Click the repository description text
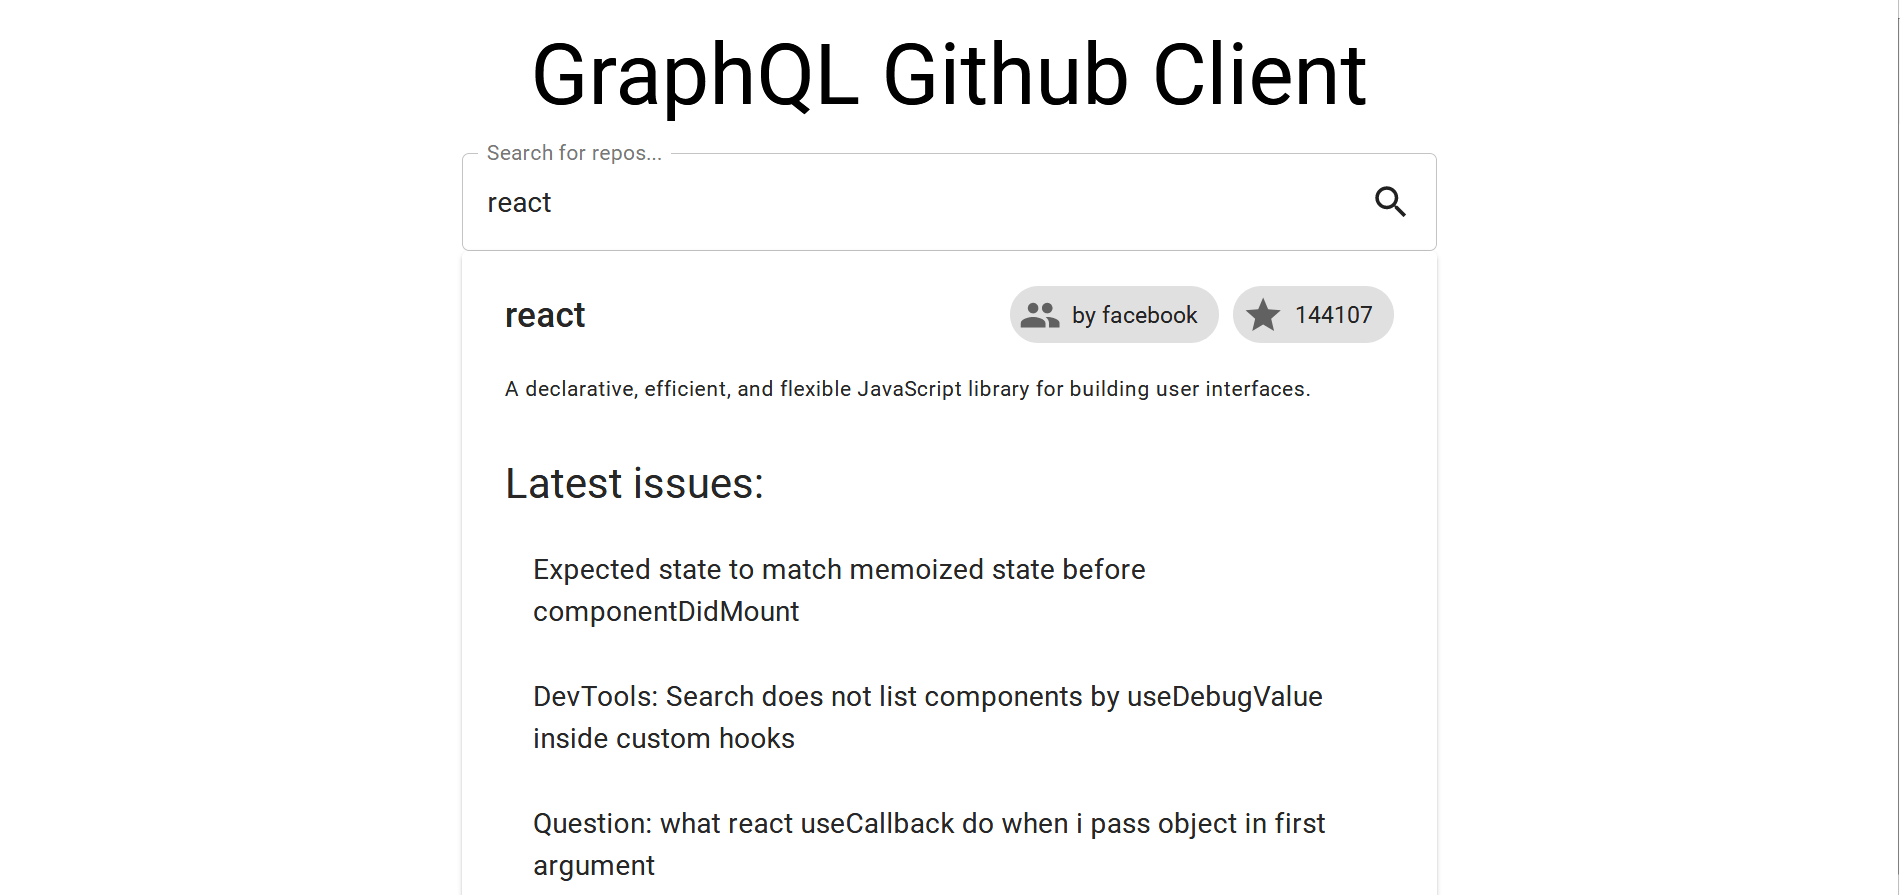Viewport: 1900px width, 895px height. pyautogui.click(x=907, y=389)
